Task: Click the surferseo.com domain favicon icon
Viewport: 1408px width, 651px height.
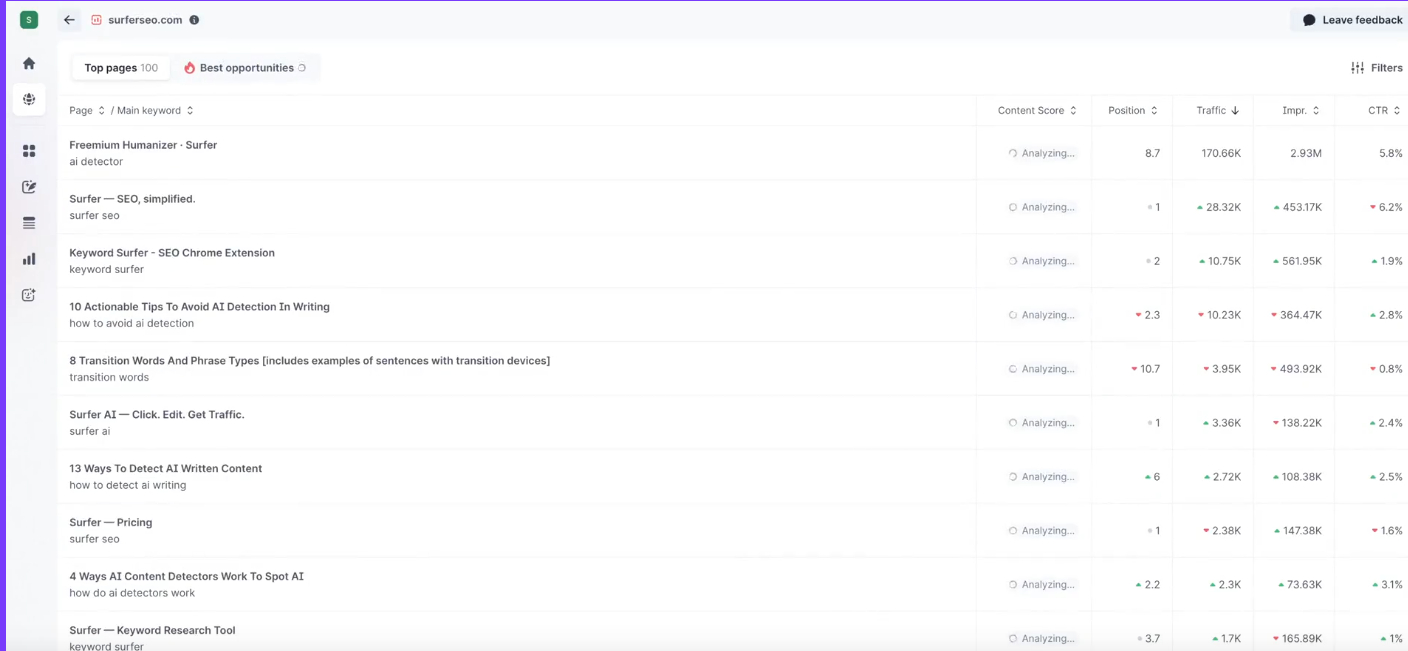Action: coord(96,20)
